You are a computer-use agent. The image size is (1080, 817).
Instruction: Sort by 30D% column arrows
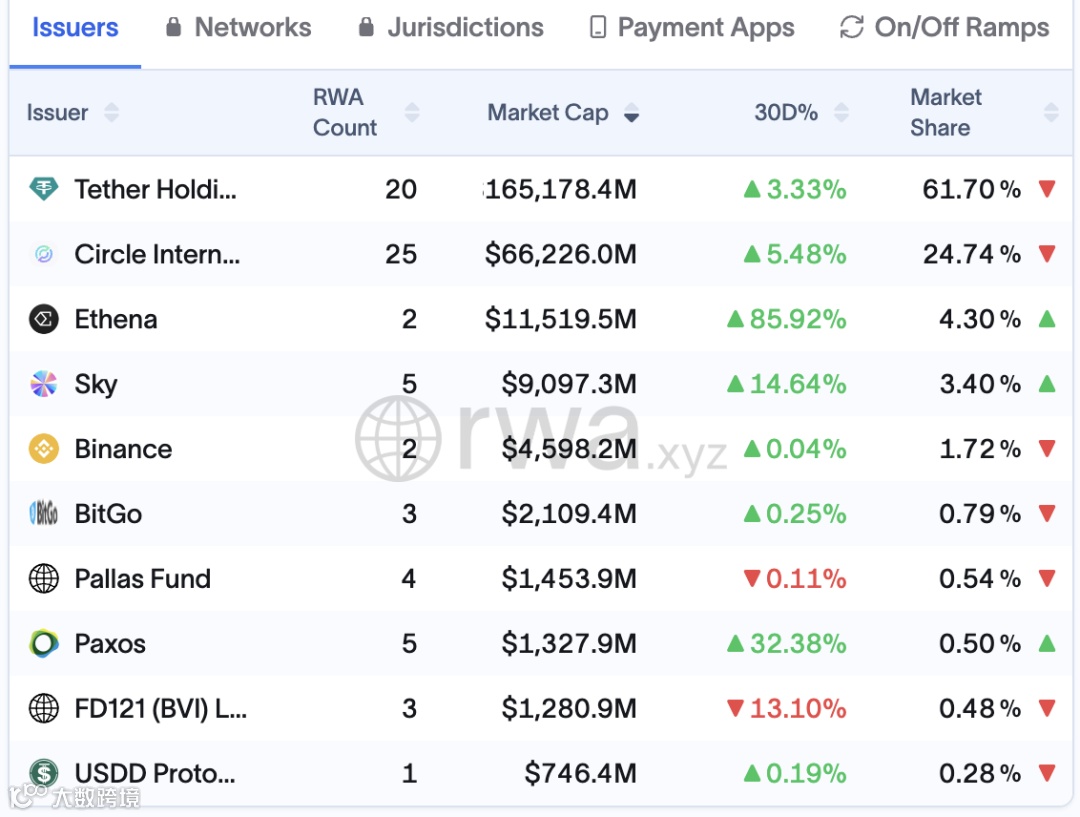coord(841,113)
